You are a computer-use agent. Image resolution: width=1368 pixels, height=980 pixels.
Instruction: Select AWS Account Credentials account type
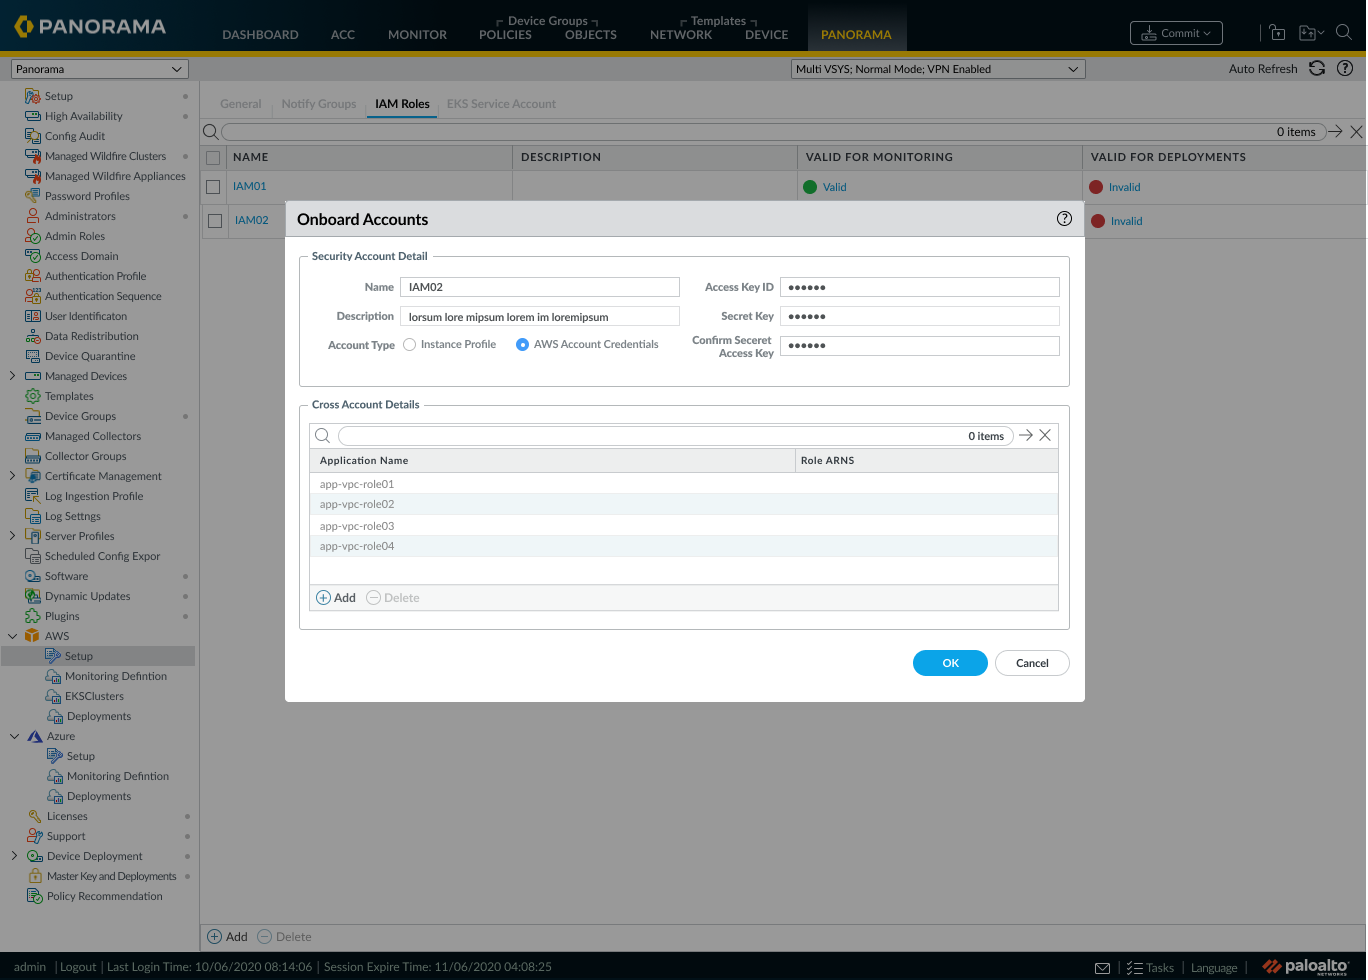pyautogui.click(x=522, y=344)
